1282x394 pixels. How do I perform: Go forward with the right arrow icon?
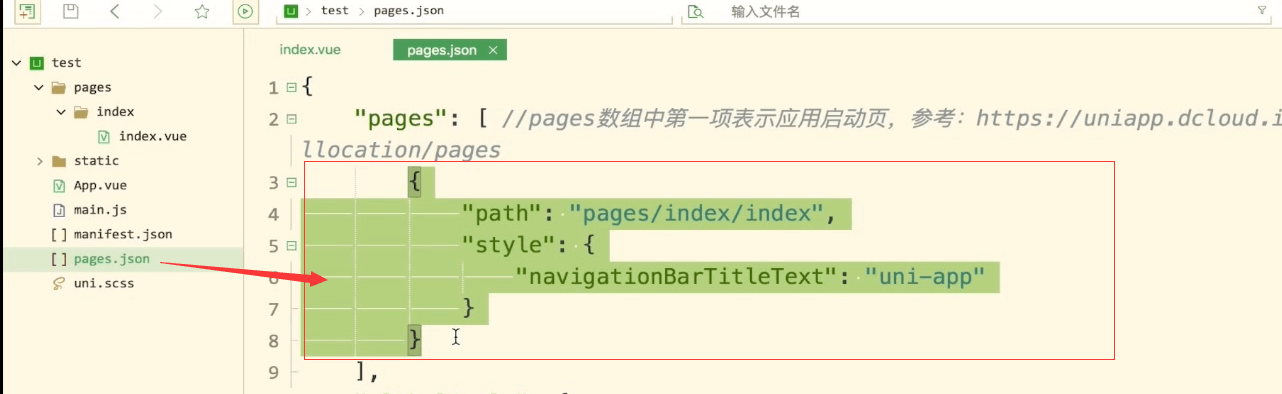pos(158,12)
